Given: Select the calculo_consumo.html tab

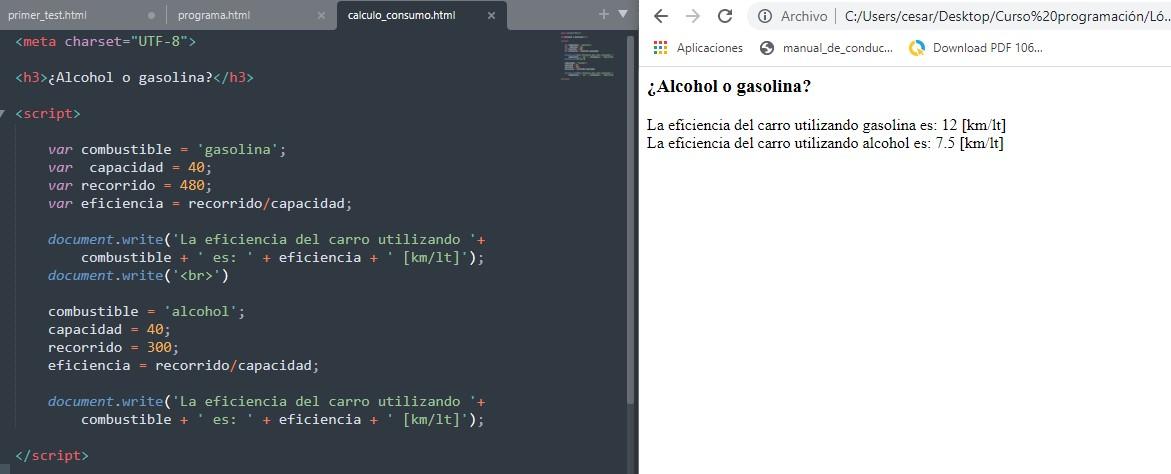Looking at the screenshot, I should point(402,15).
